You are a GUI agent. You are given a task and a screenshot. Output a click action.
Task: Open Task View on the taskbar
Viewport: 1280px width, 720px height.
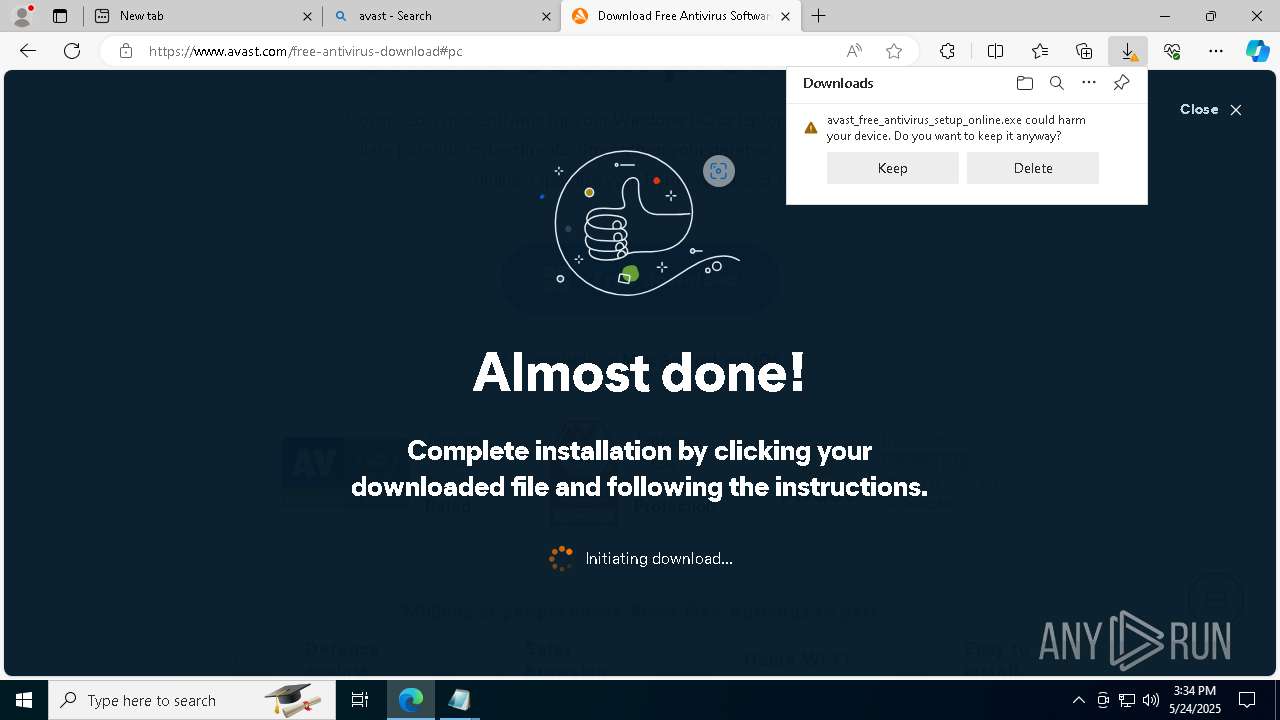click(360, 700)
